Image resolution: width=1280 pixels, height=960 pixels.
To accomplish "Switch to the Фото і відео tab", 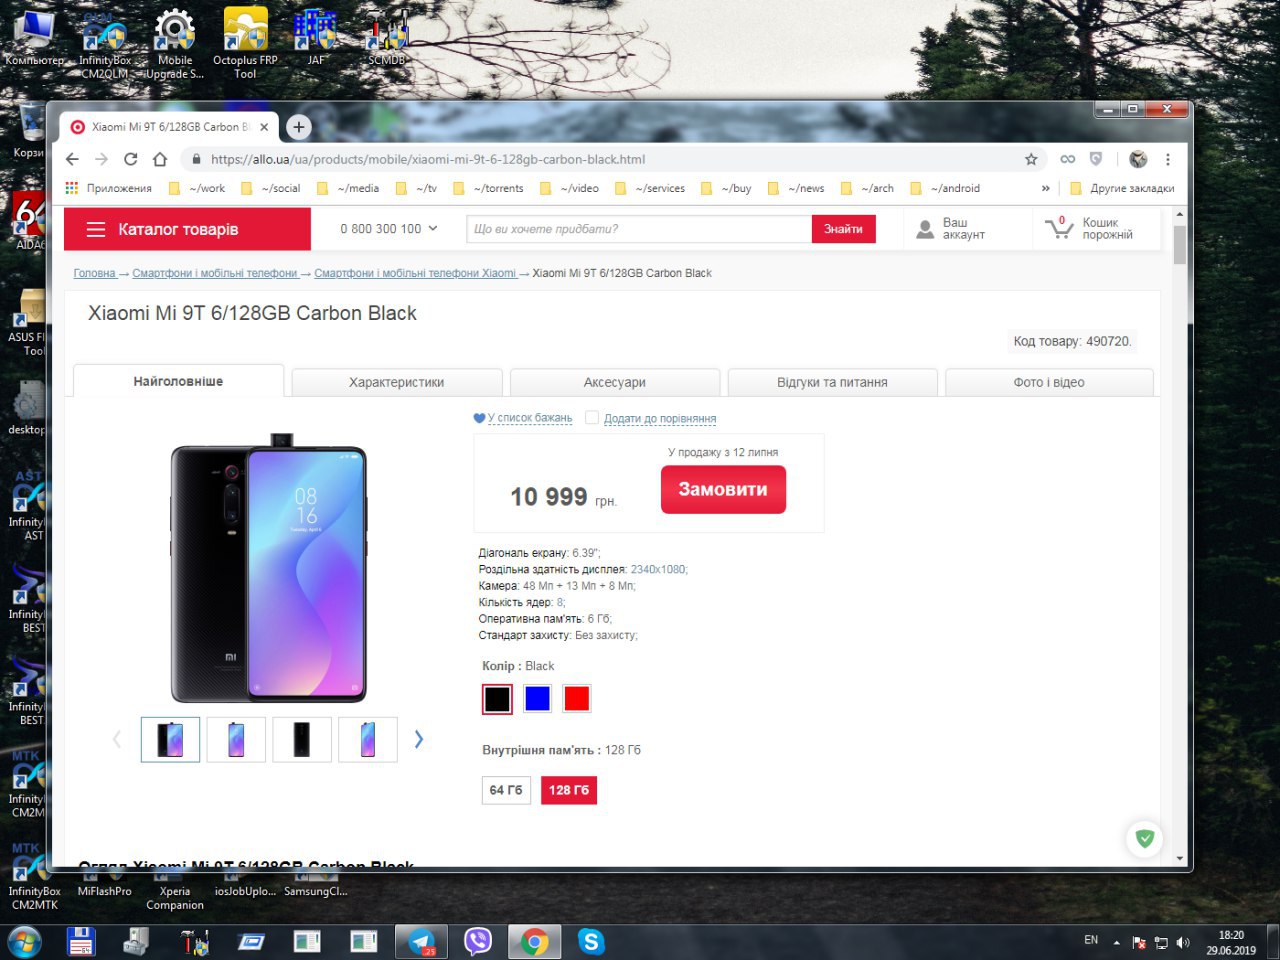I will tap(1049, 382).
